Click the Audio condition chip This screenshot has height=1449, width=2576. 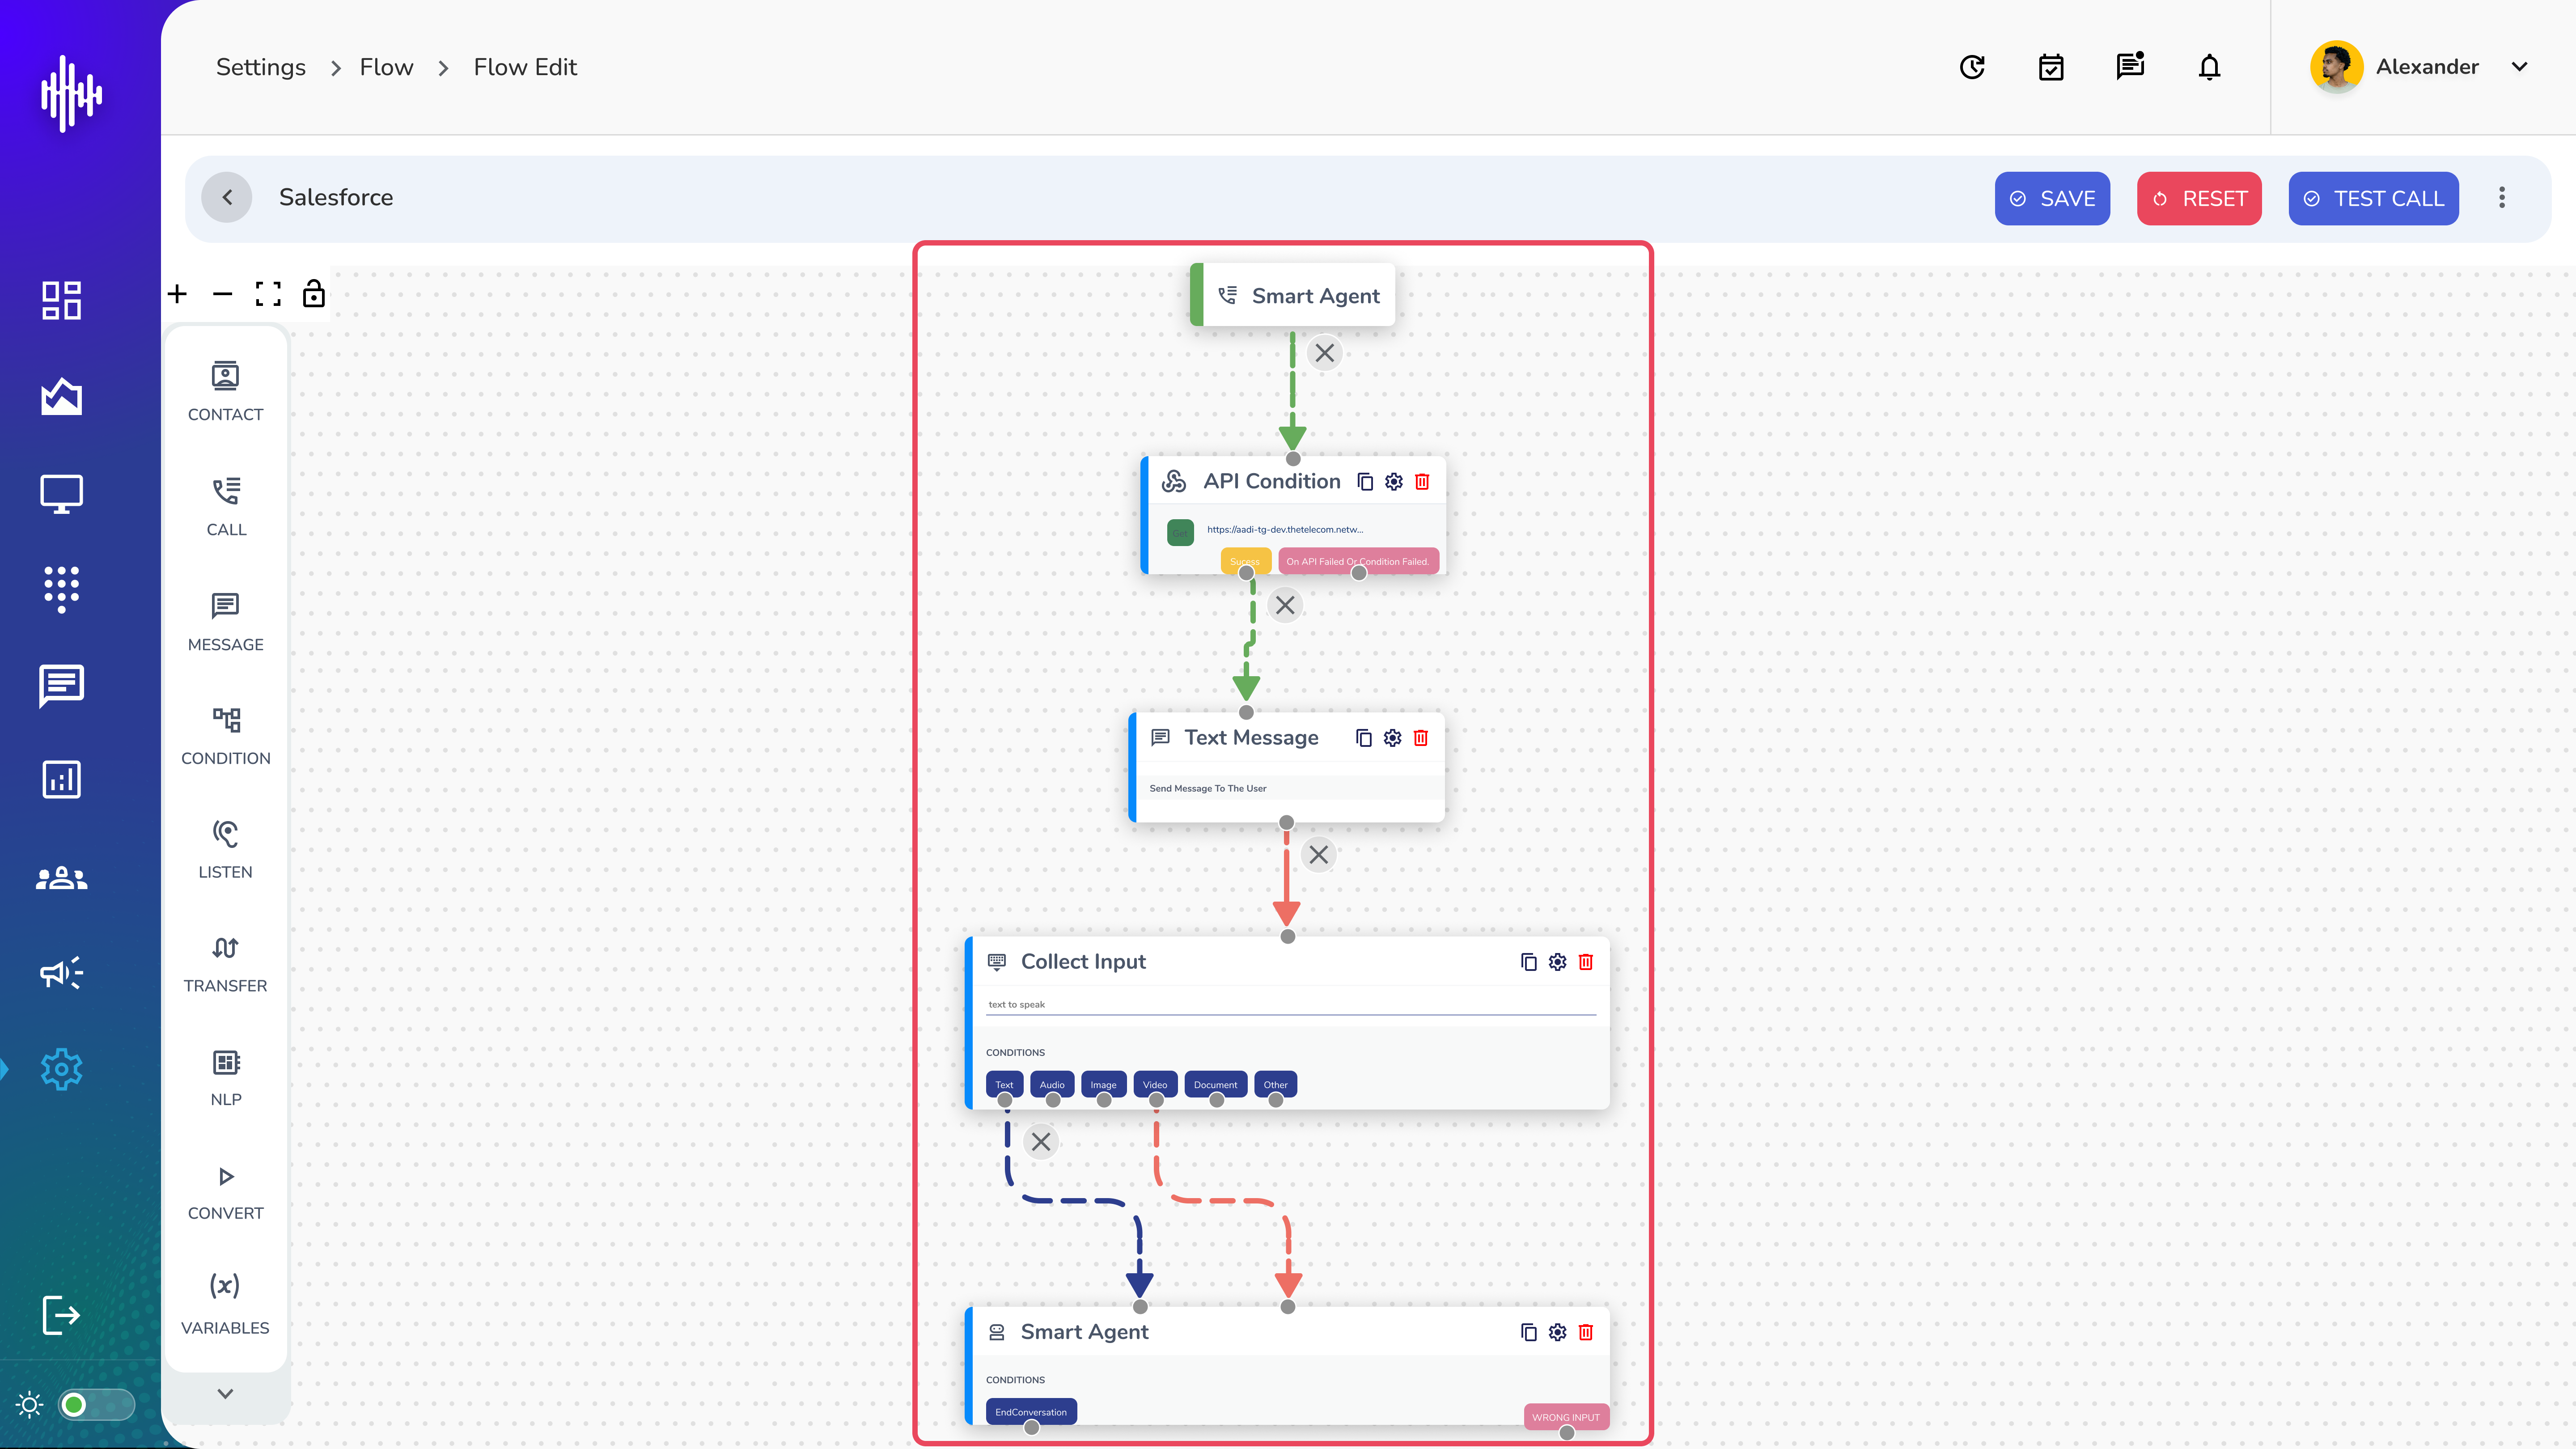1052,1085
